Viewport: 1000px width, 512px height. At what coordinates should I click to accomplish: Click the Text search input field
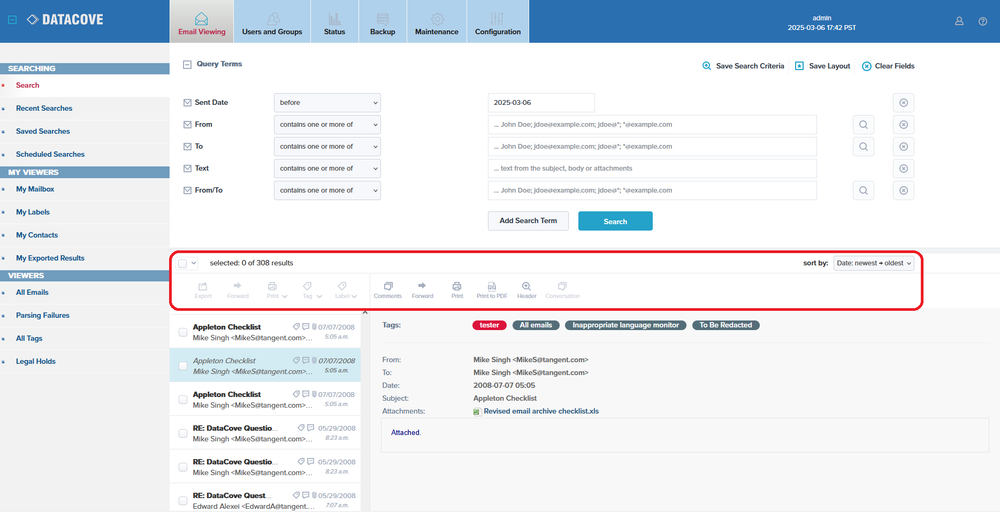click(x=652, y=168)
